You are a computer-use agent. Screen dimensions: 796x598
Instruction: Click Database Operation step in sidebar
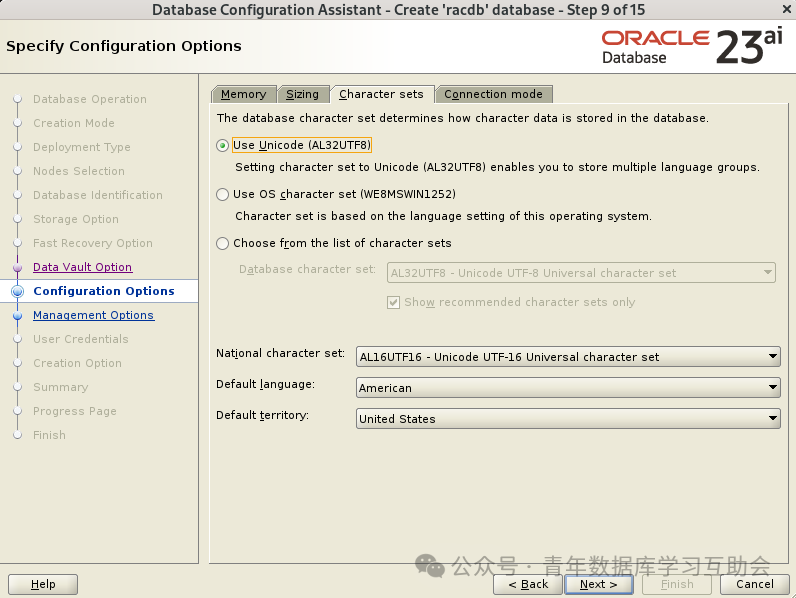tap(90, 99)
